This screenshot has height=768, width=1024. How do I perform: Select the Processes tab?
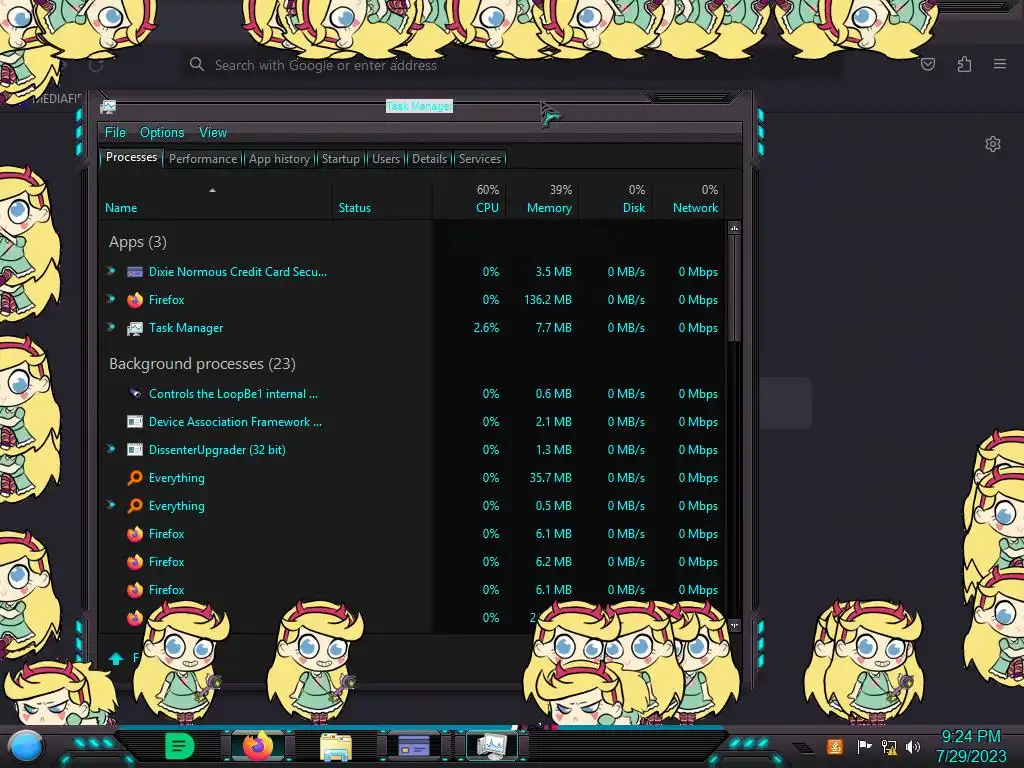[131, 157]
